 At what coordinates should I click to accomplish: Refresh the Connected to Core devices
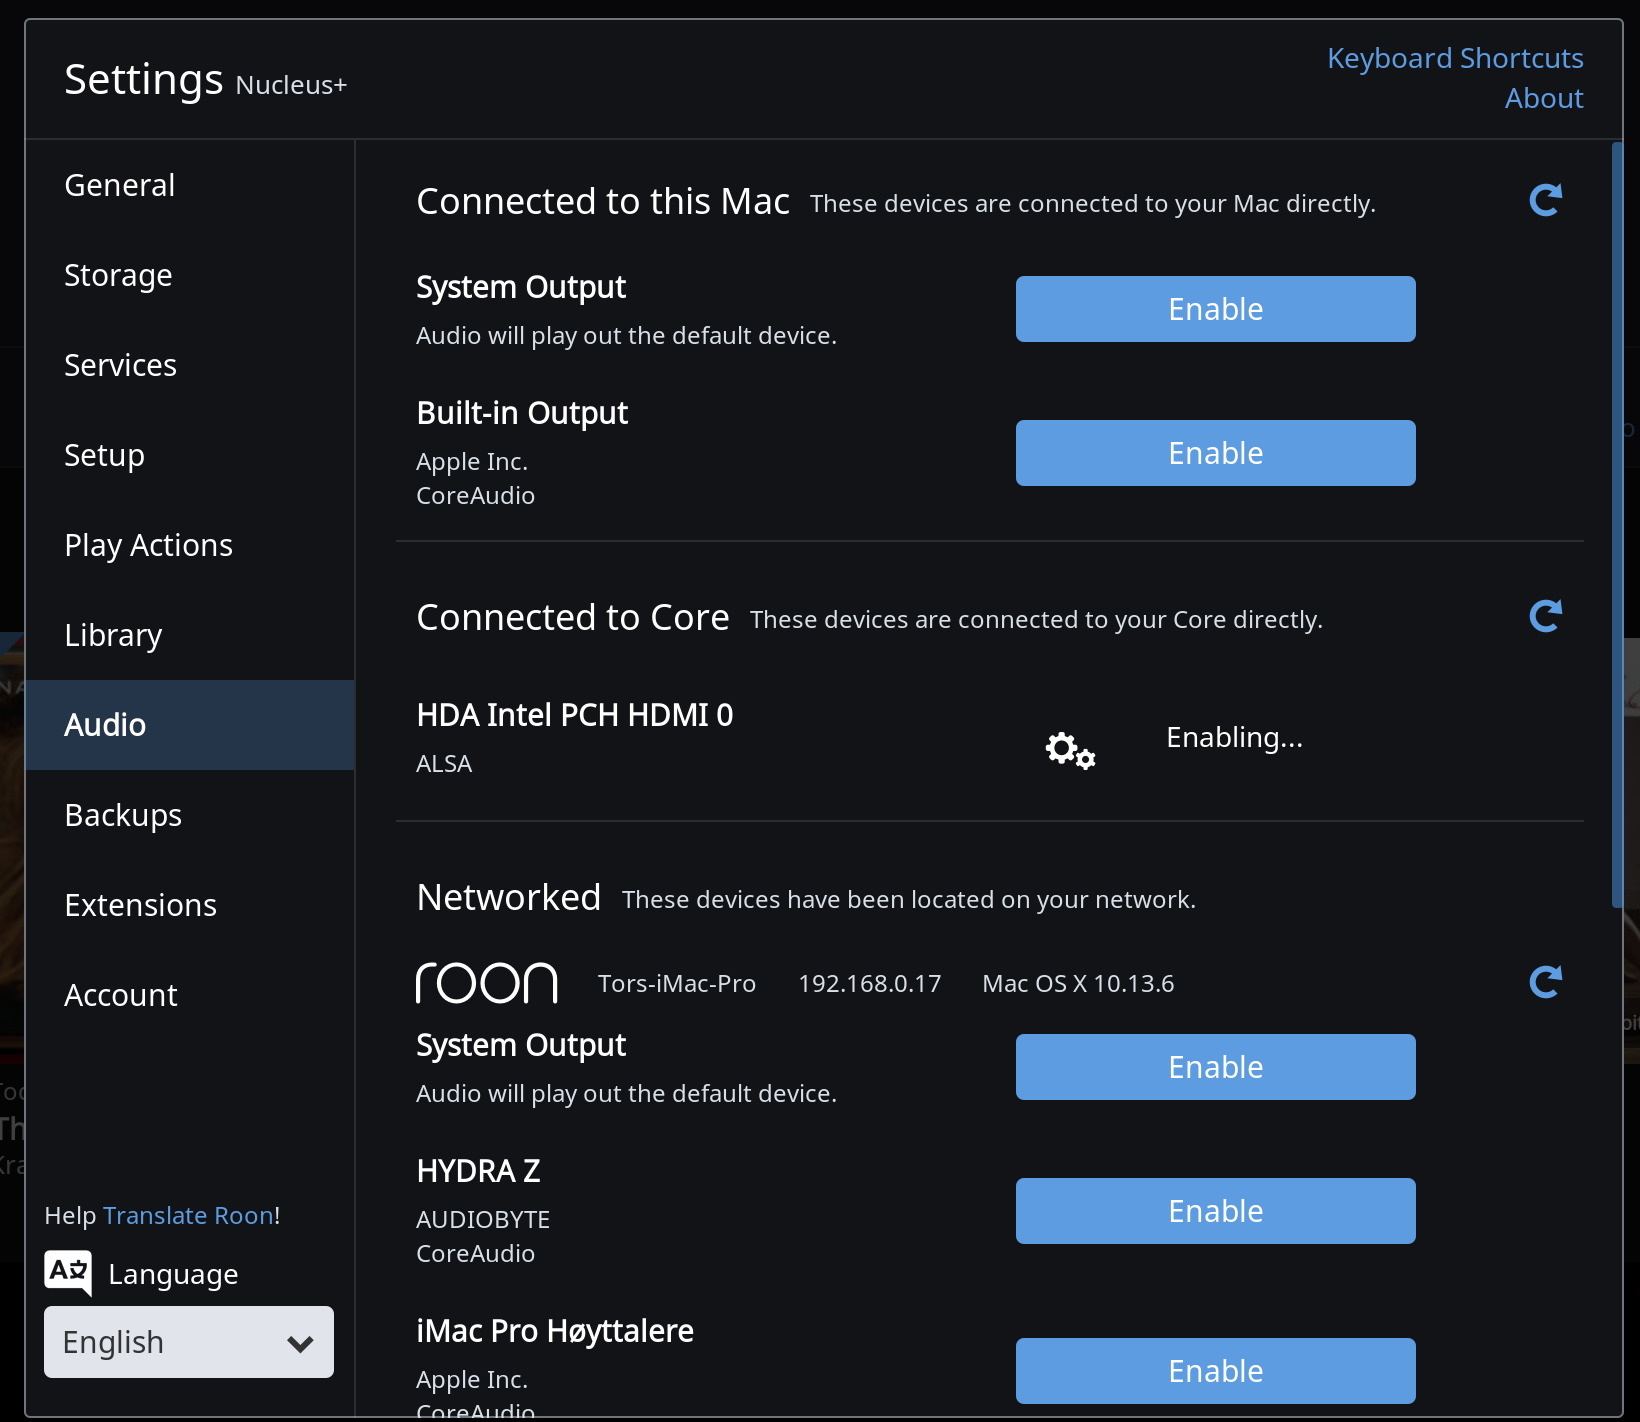click(x=1546, y=616)
